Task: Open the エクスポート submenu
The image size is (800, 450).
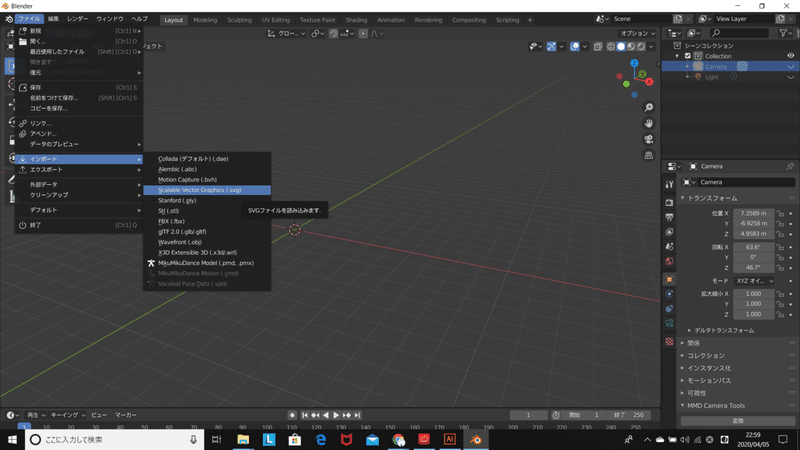Action: (79, 170)
